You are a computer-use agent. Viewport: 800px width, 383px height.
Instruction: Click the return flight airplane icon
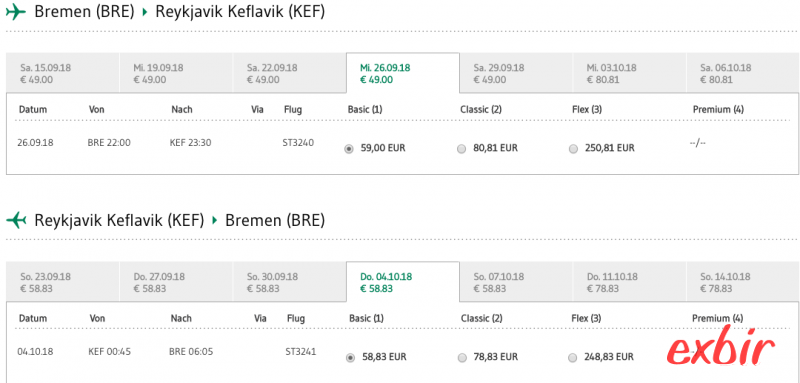[16, 220]
